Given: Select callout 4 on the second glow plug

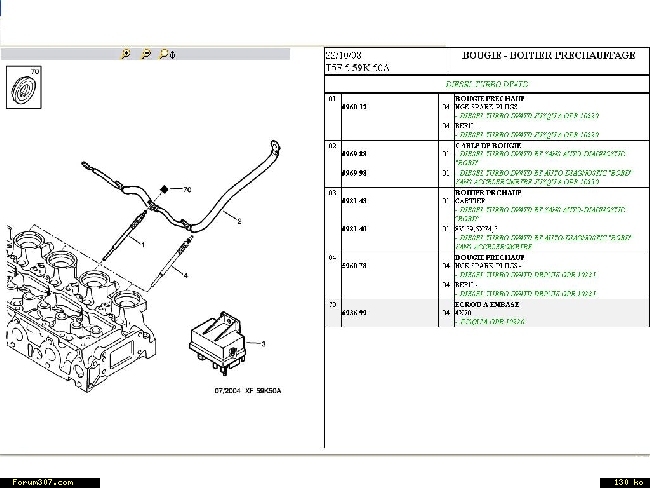Looking at the screenshot, I should click(186, 275).
